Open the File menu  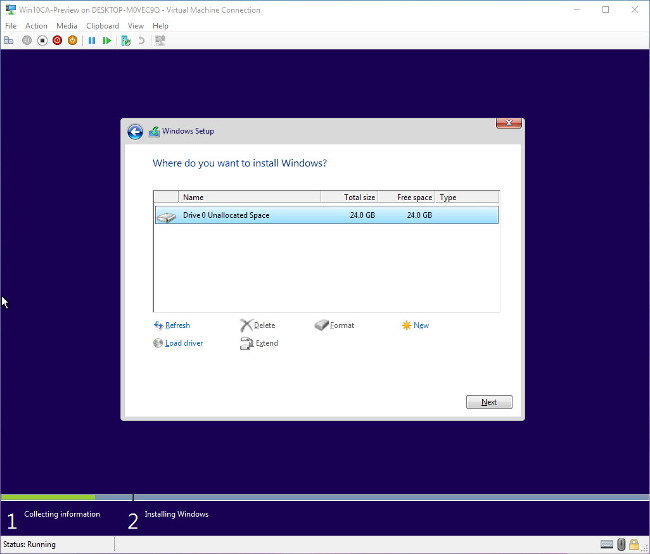tap(11, 26)
